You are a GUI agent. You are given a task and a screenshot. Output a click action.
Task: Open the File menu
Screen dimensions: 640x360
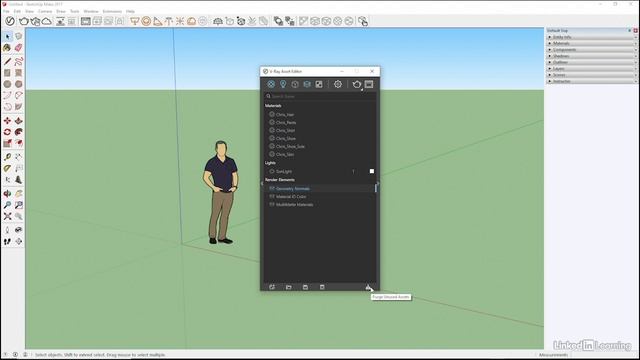click(6, 11)
